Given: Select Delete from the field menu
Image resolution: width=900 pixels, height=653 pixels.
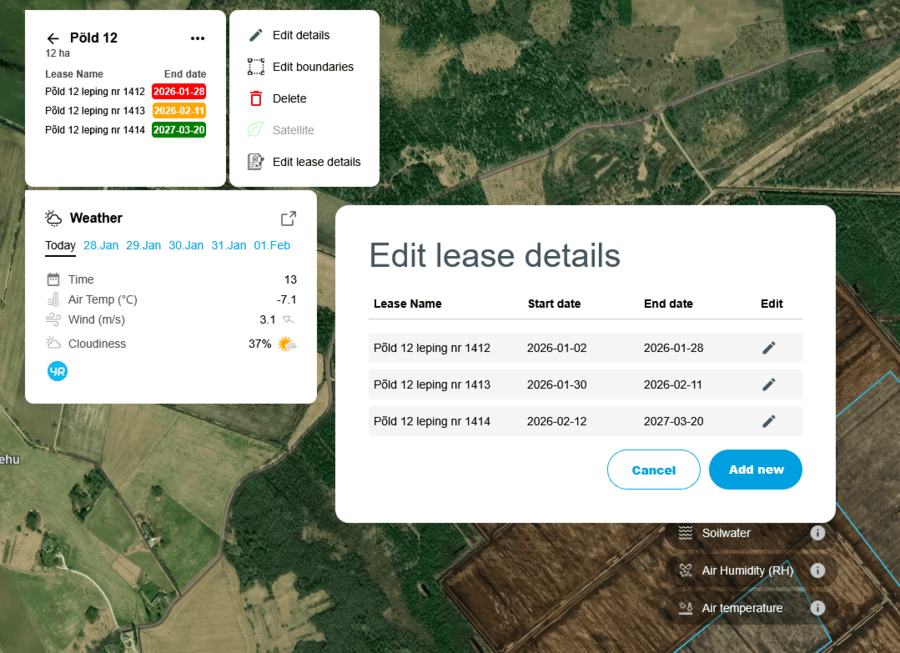Looking at the screenshot, I should click(289, 99).
